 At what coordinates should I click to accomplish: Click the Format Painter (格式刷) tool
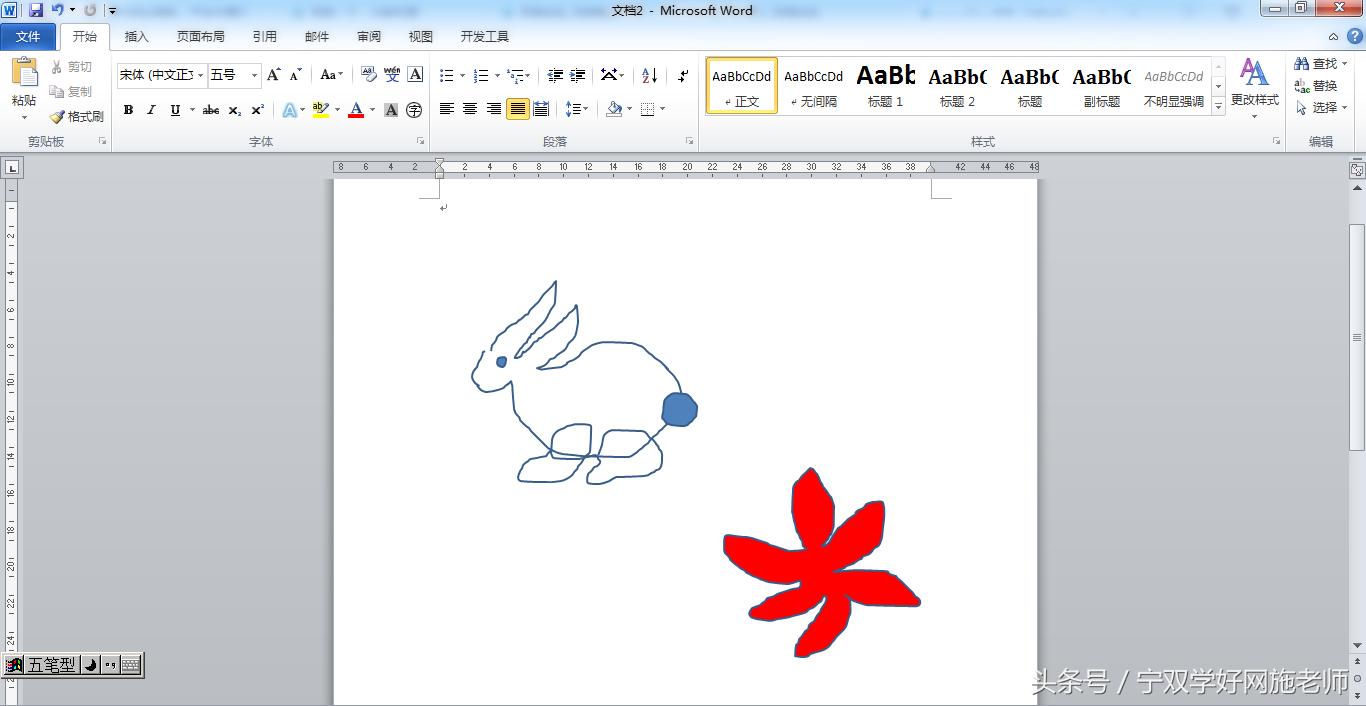pyautogui.click(x=77, y=117)
